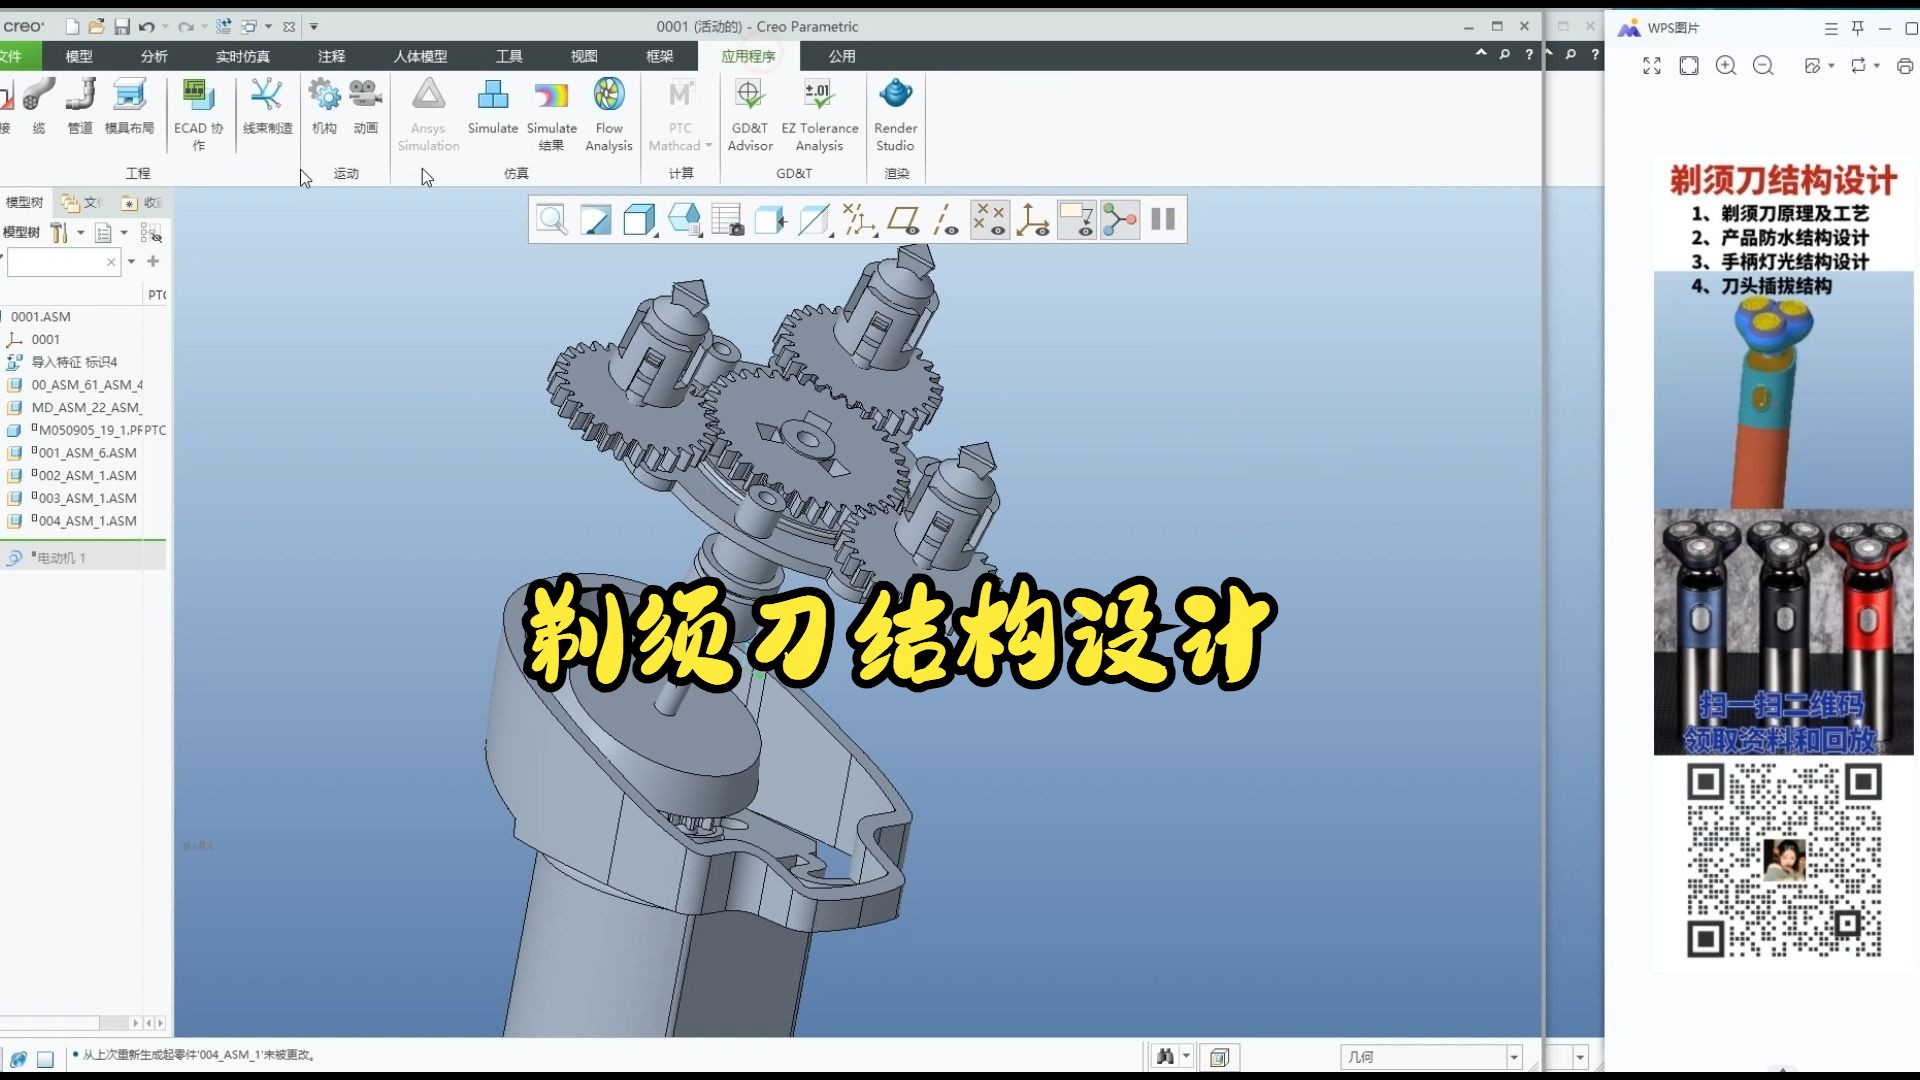Switch to the 模型 ribbon tab
1920x1080 pixels.
point(79,56)
